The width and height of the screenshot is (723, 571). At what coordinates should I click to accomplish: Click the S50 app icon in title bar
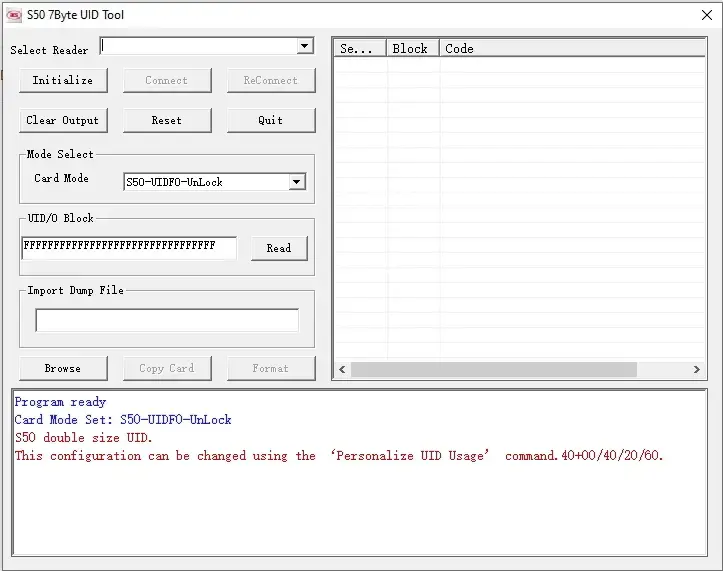pos(14,15)
